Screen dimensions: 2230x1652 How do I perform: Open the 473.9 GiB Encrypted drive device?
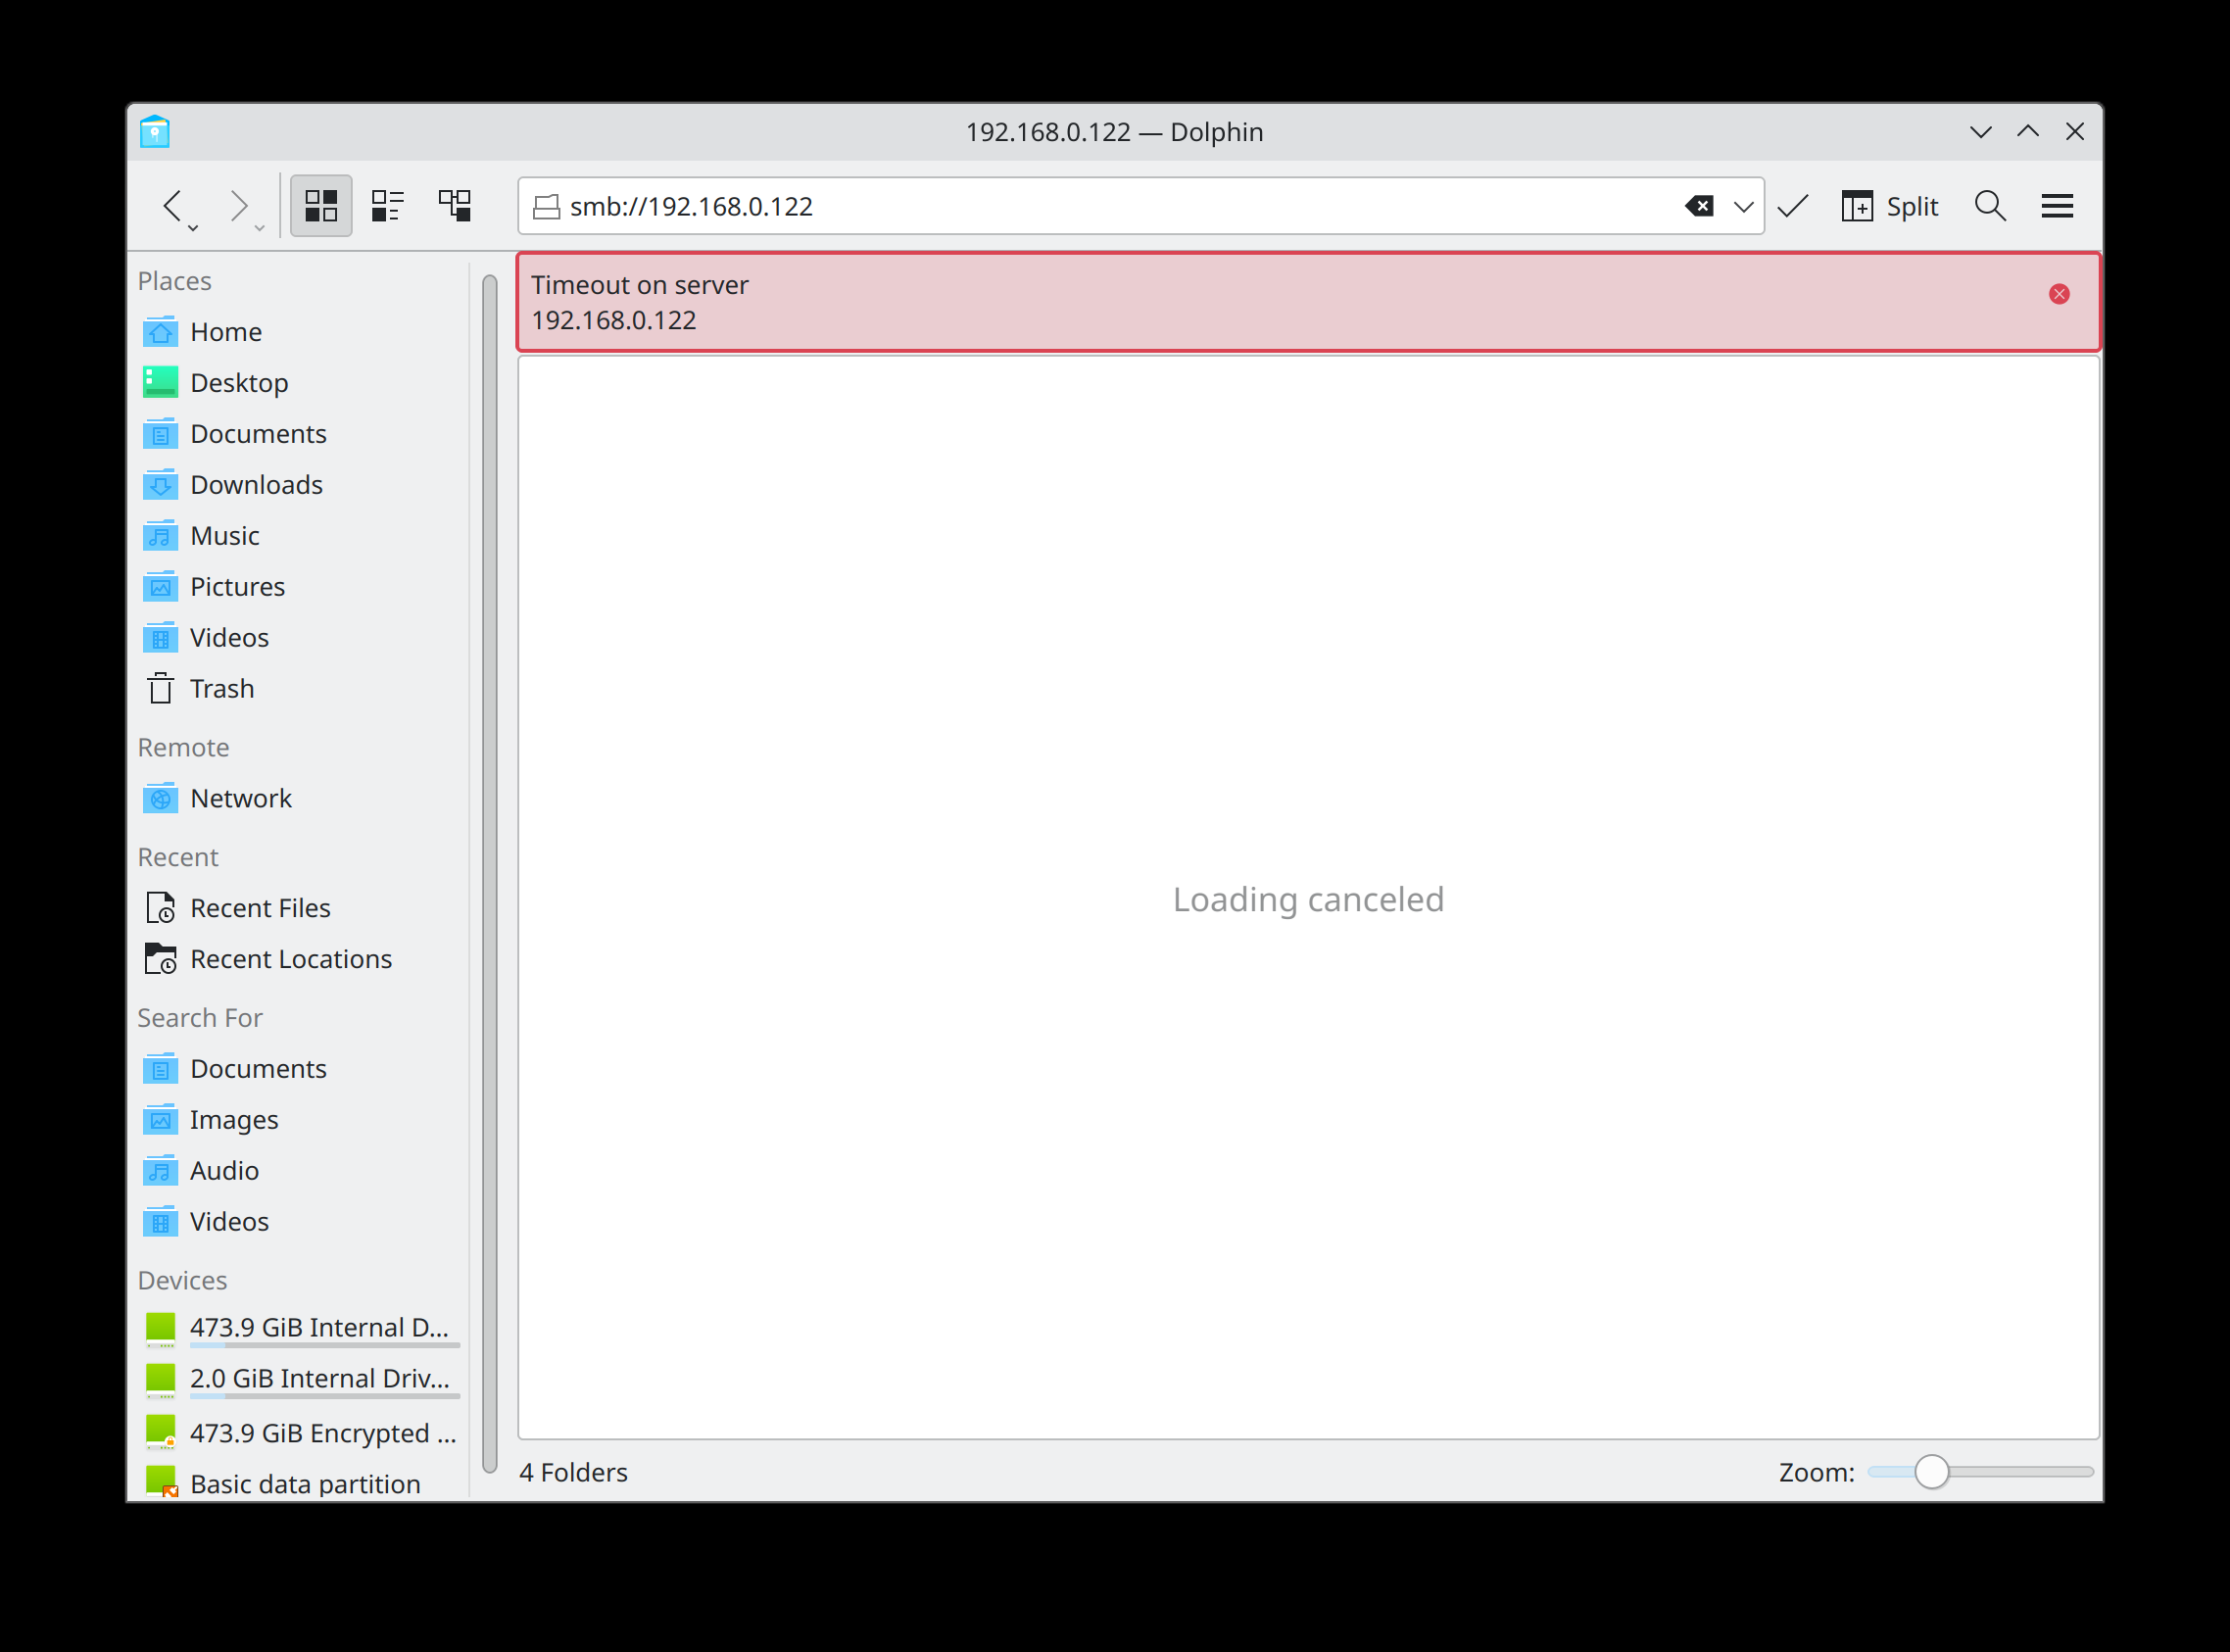(x=300, y=1433)
